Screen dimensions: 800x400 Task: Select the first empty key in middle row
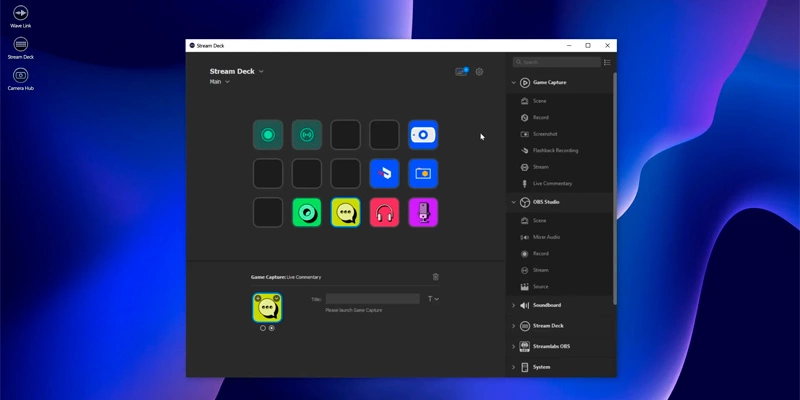click(x=268, y=173)
